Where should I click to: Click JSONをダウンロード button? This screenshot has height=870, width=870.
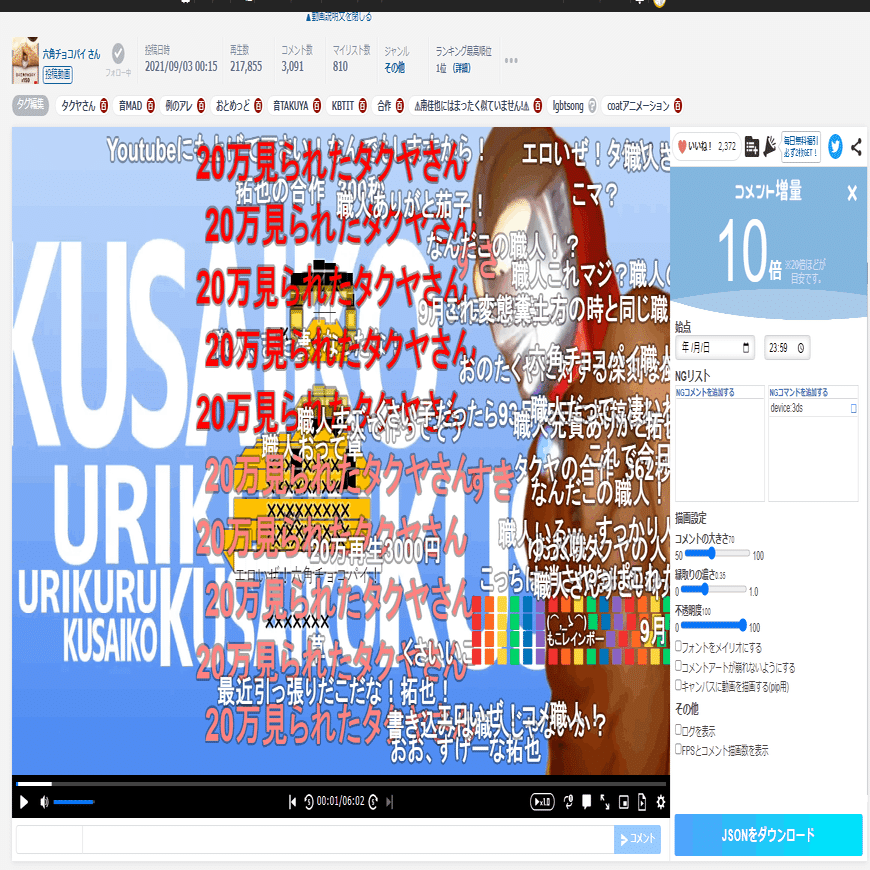[768, 834]
